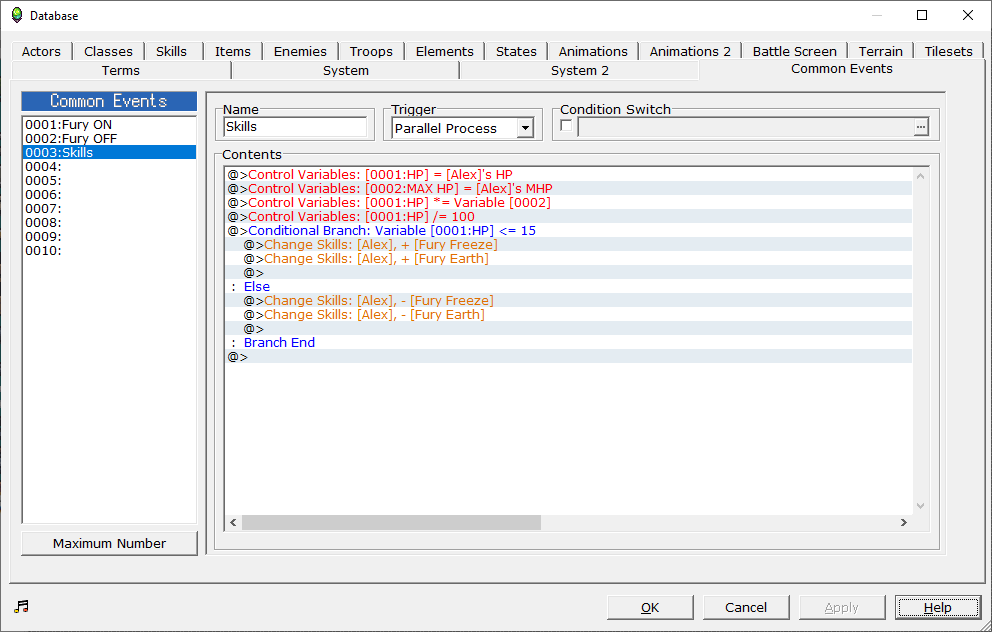The width and height of the screenshot is (992, 632).
Task: Open the Animations tab
Action: pos(593,51)
